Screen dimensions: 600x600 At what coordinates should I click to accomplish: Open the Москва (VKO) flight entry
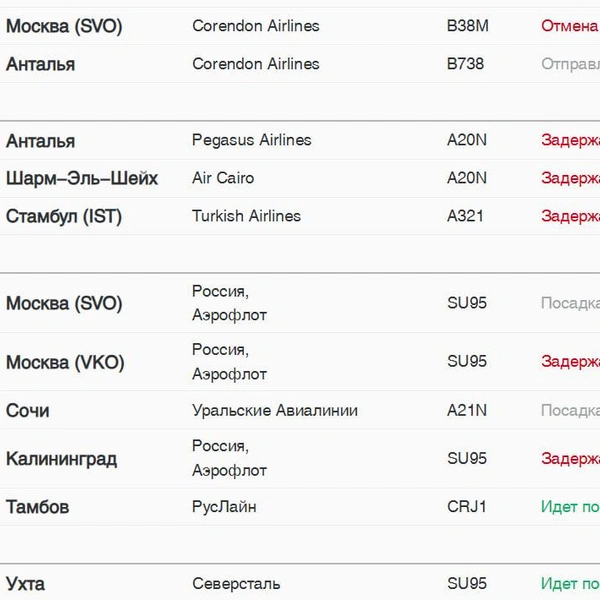pos(300,362)
